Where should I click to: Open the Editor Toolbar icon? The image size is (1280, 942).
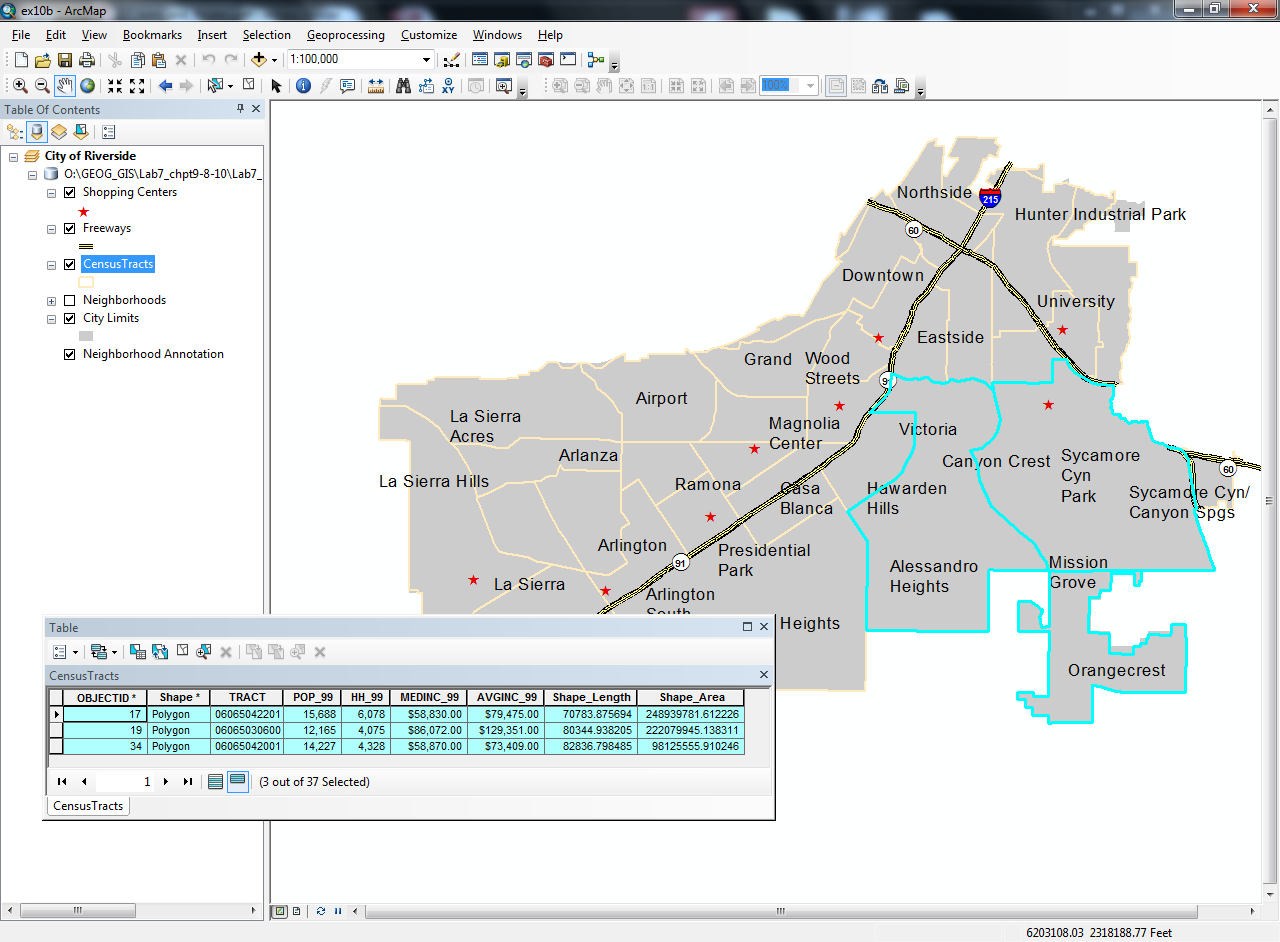[451, 60]
